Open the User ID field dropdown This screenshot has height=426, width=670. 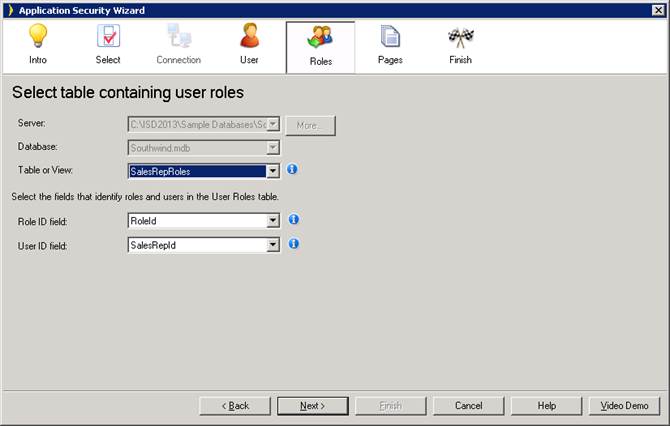click(x=273, y=244)
